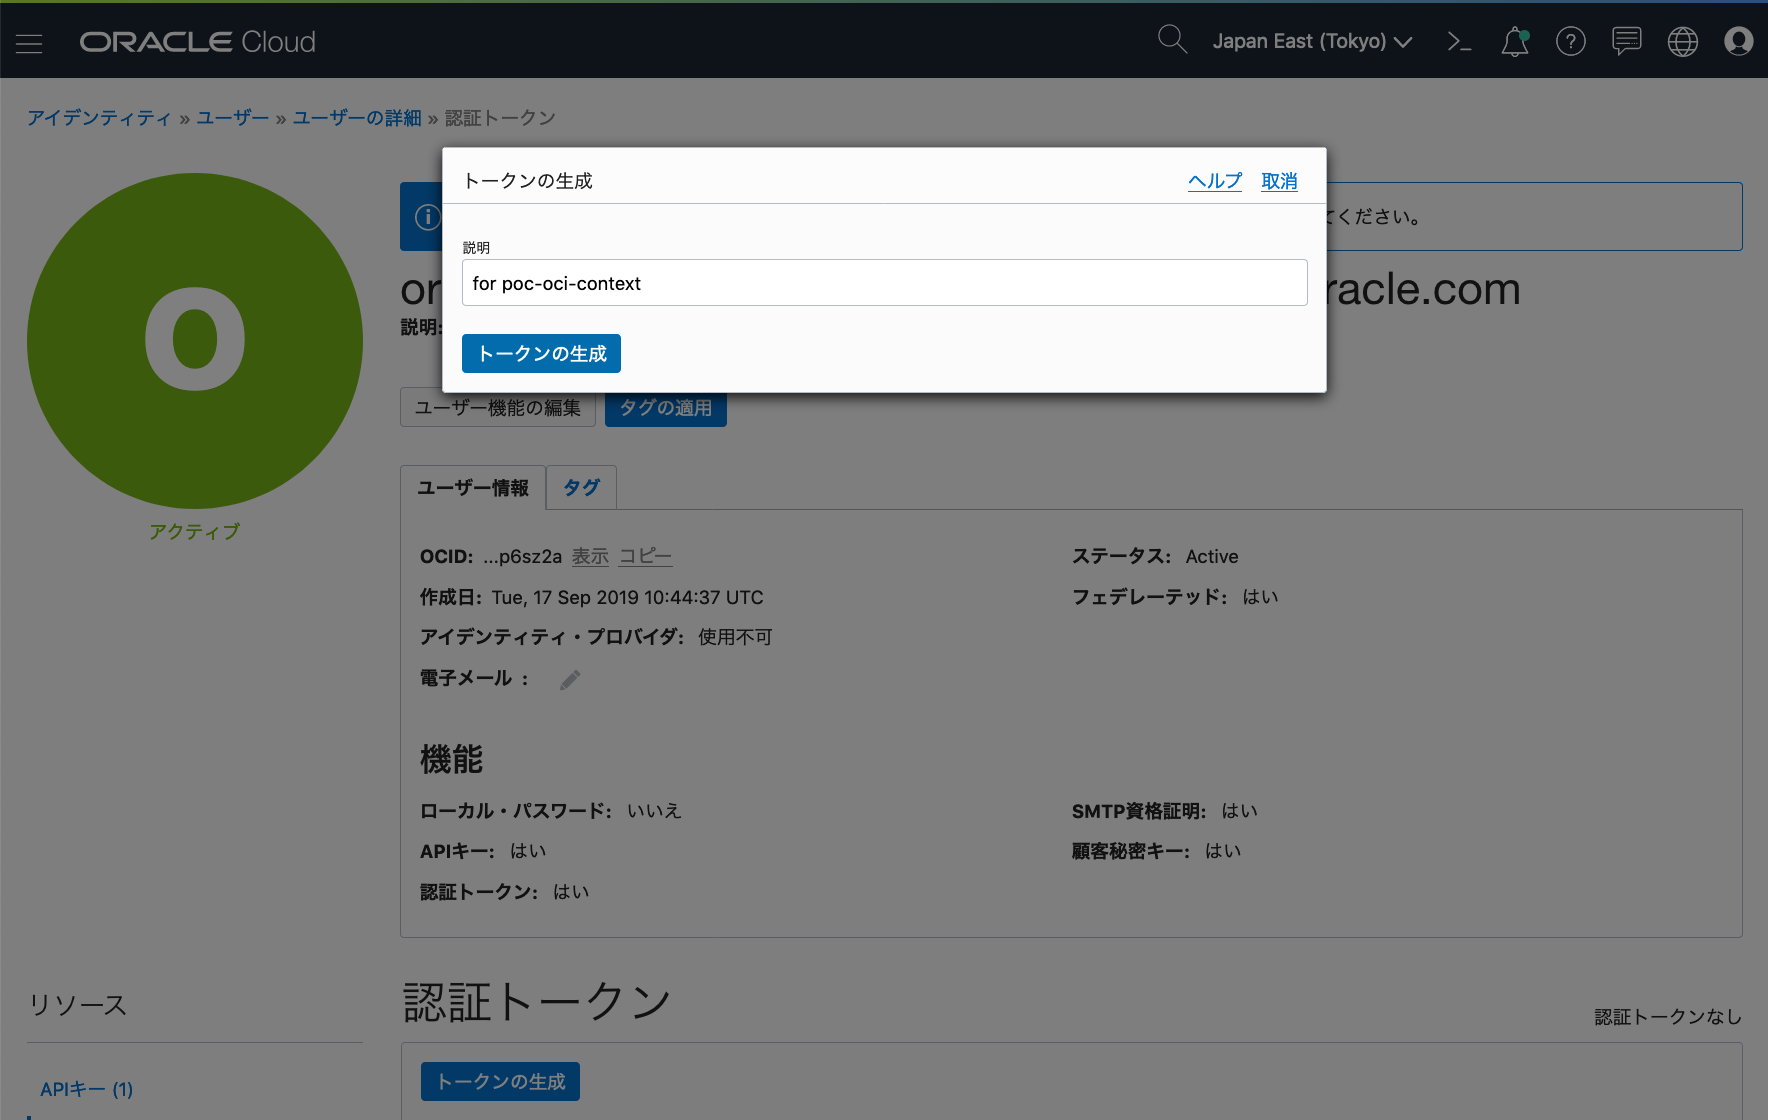Click the トークンの生成 dialog title
1768x1120 pixels.
pos(528,181)
